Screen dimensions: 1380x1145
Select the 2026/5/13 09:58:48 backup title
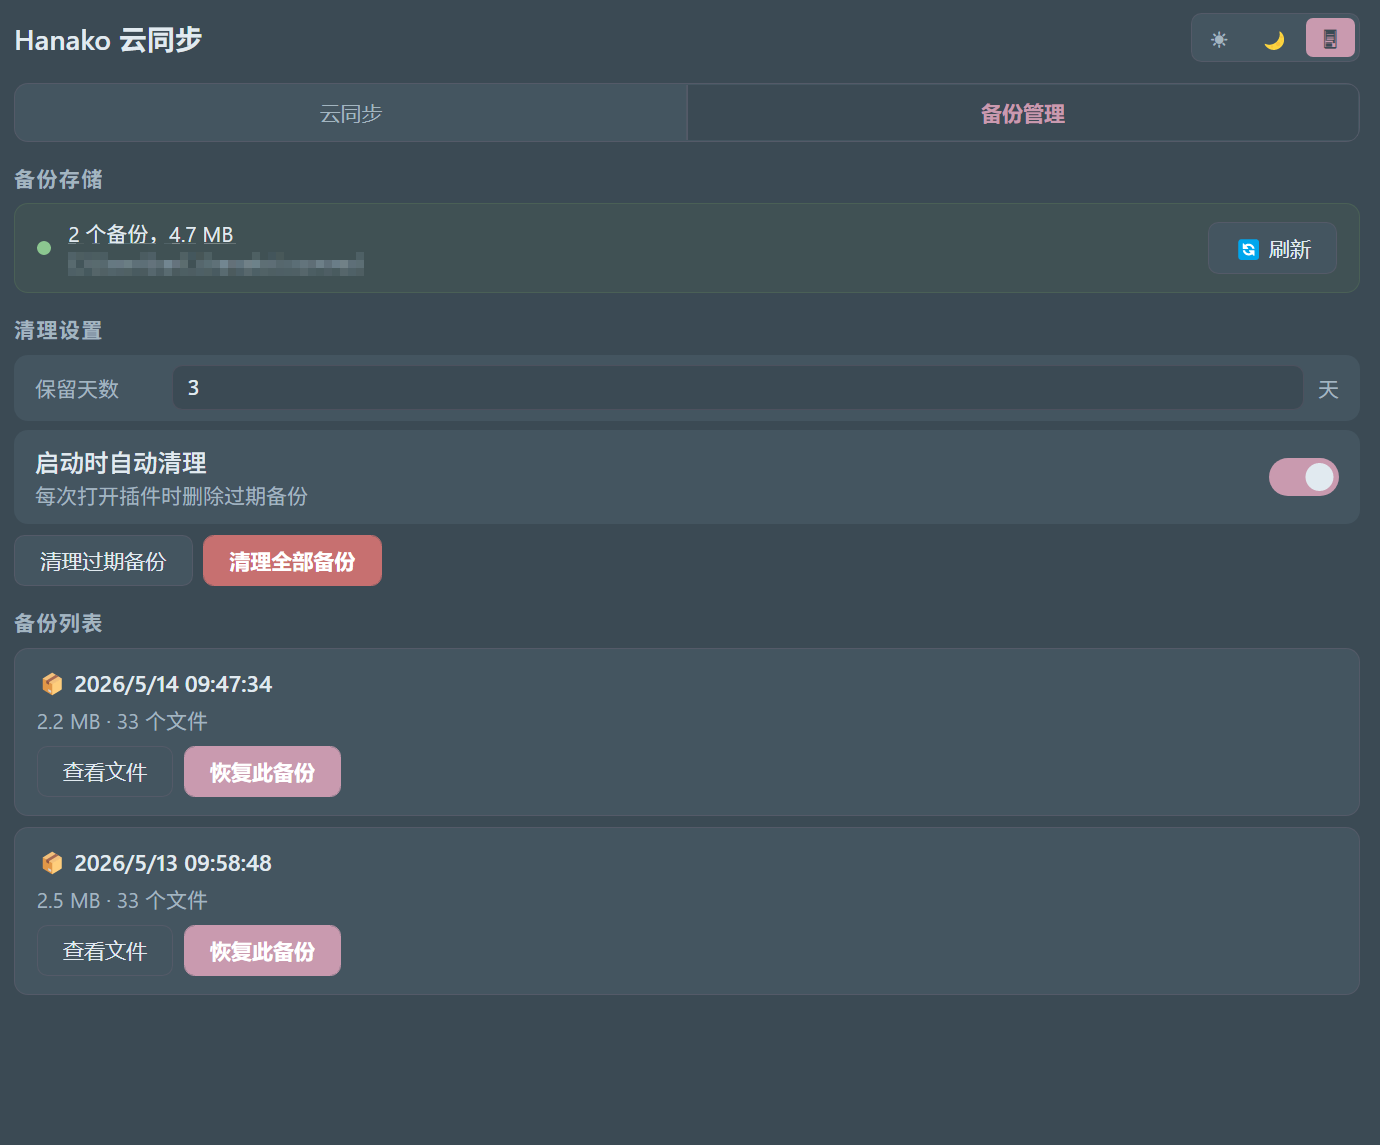173,863
